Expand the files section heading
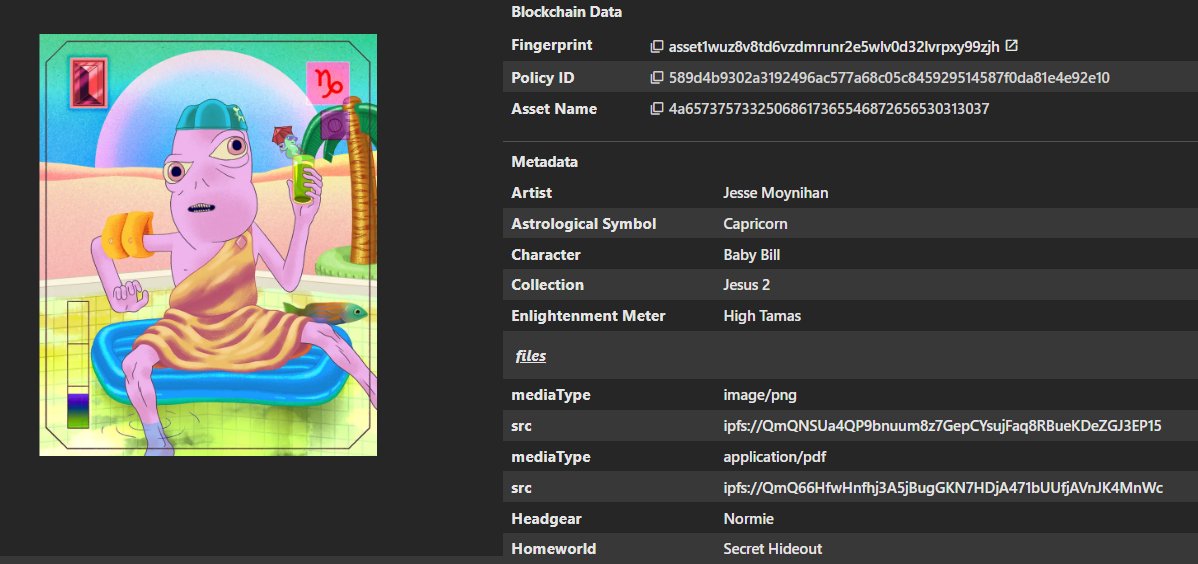This screenshot has height=564, width=1198. point(530,356)
